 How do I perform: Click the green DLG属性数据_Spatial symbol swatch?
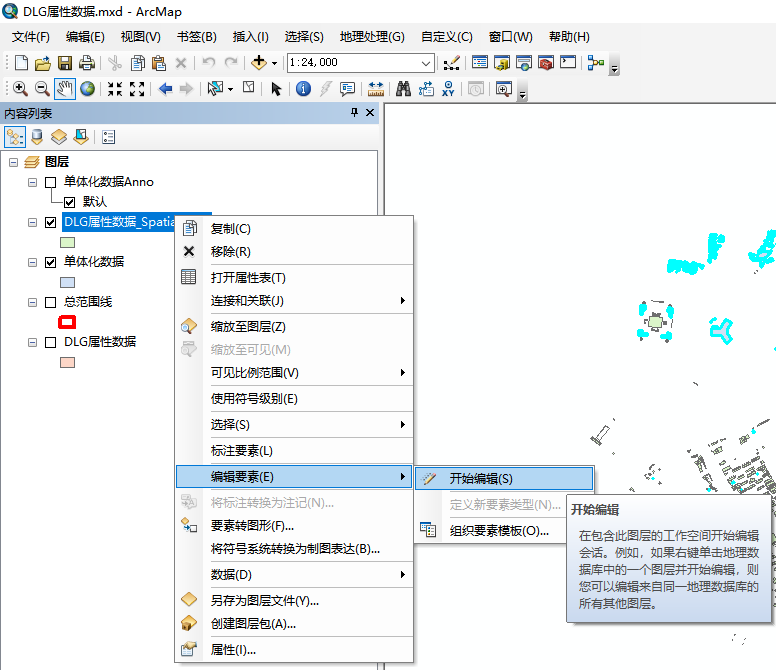pos(67,242)
